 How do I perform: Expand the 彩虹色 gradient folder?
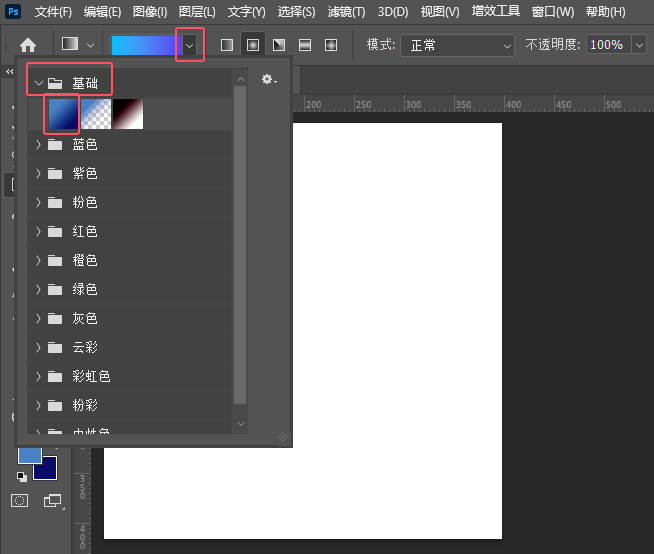38,376
